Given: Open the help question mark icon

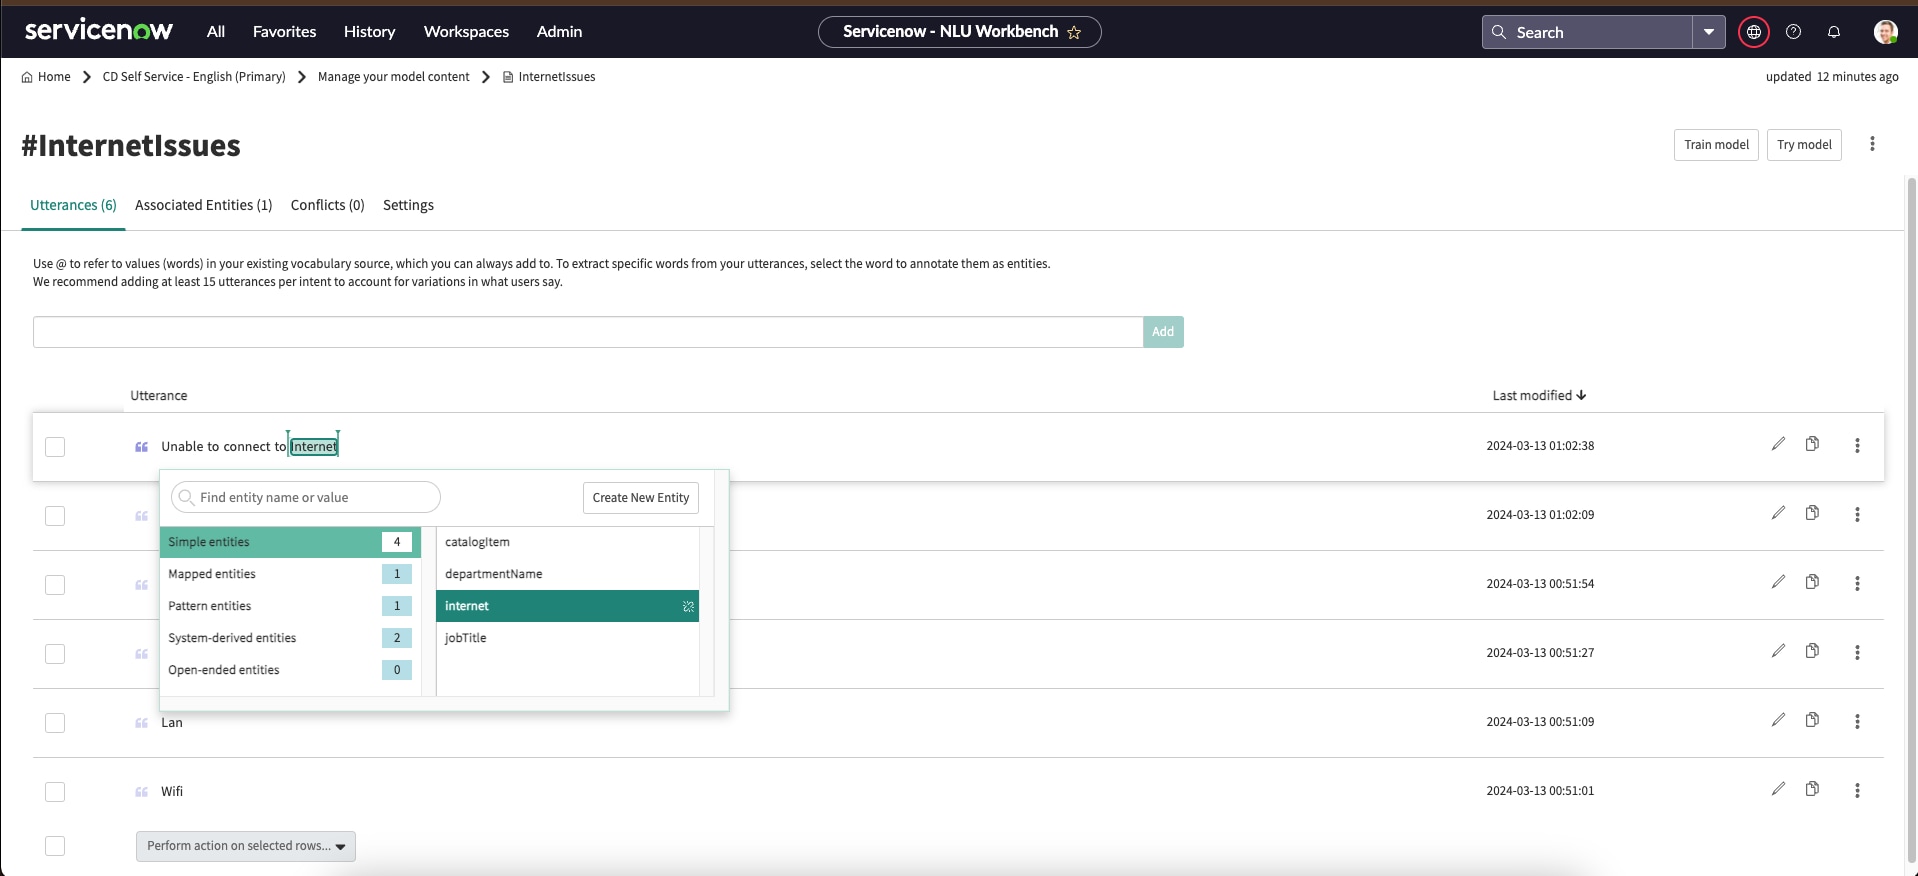Looking at the screenshot, I should point(1793,32).
